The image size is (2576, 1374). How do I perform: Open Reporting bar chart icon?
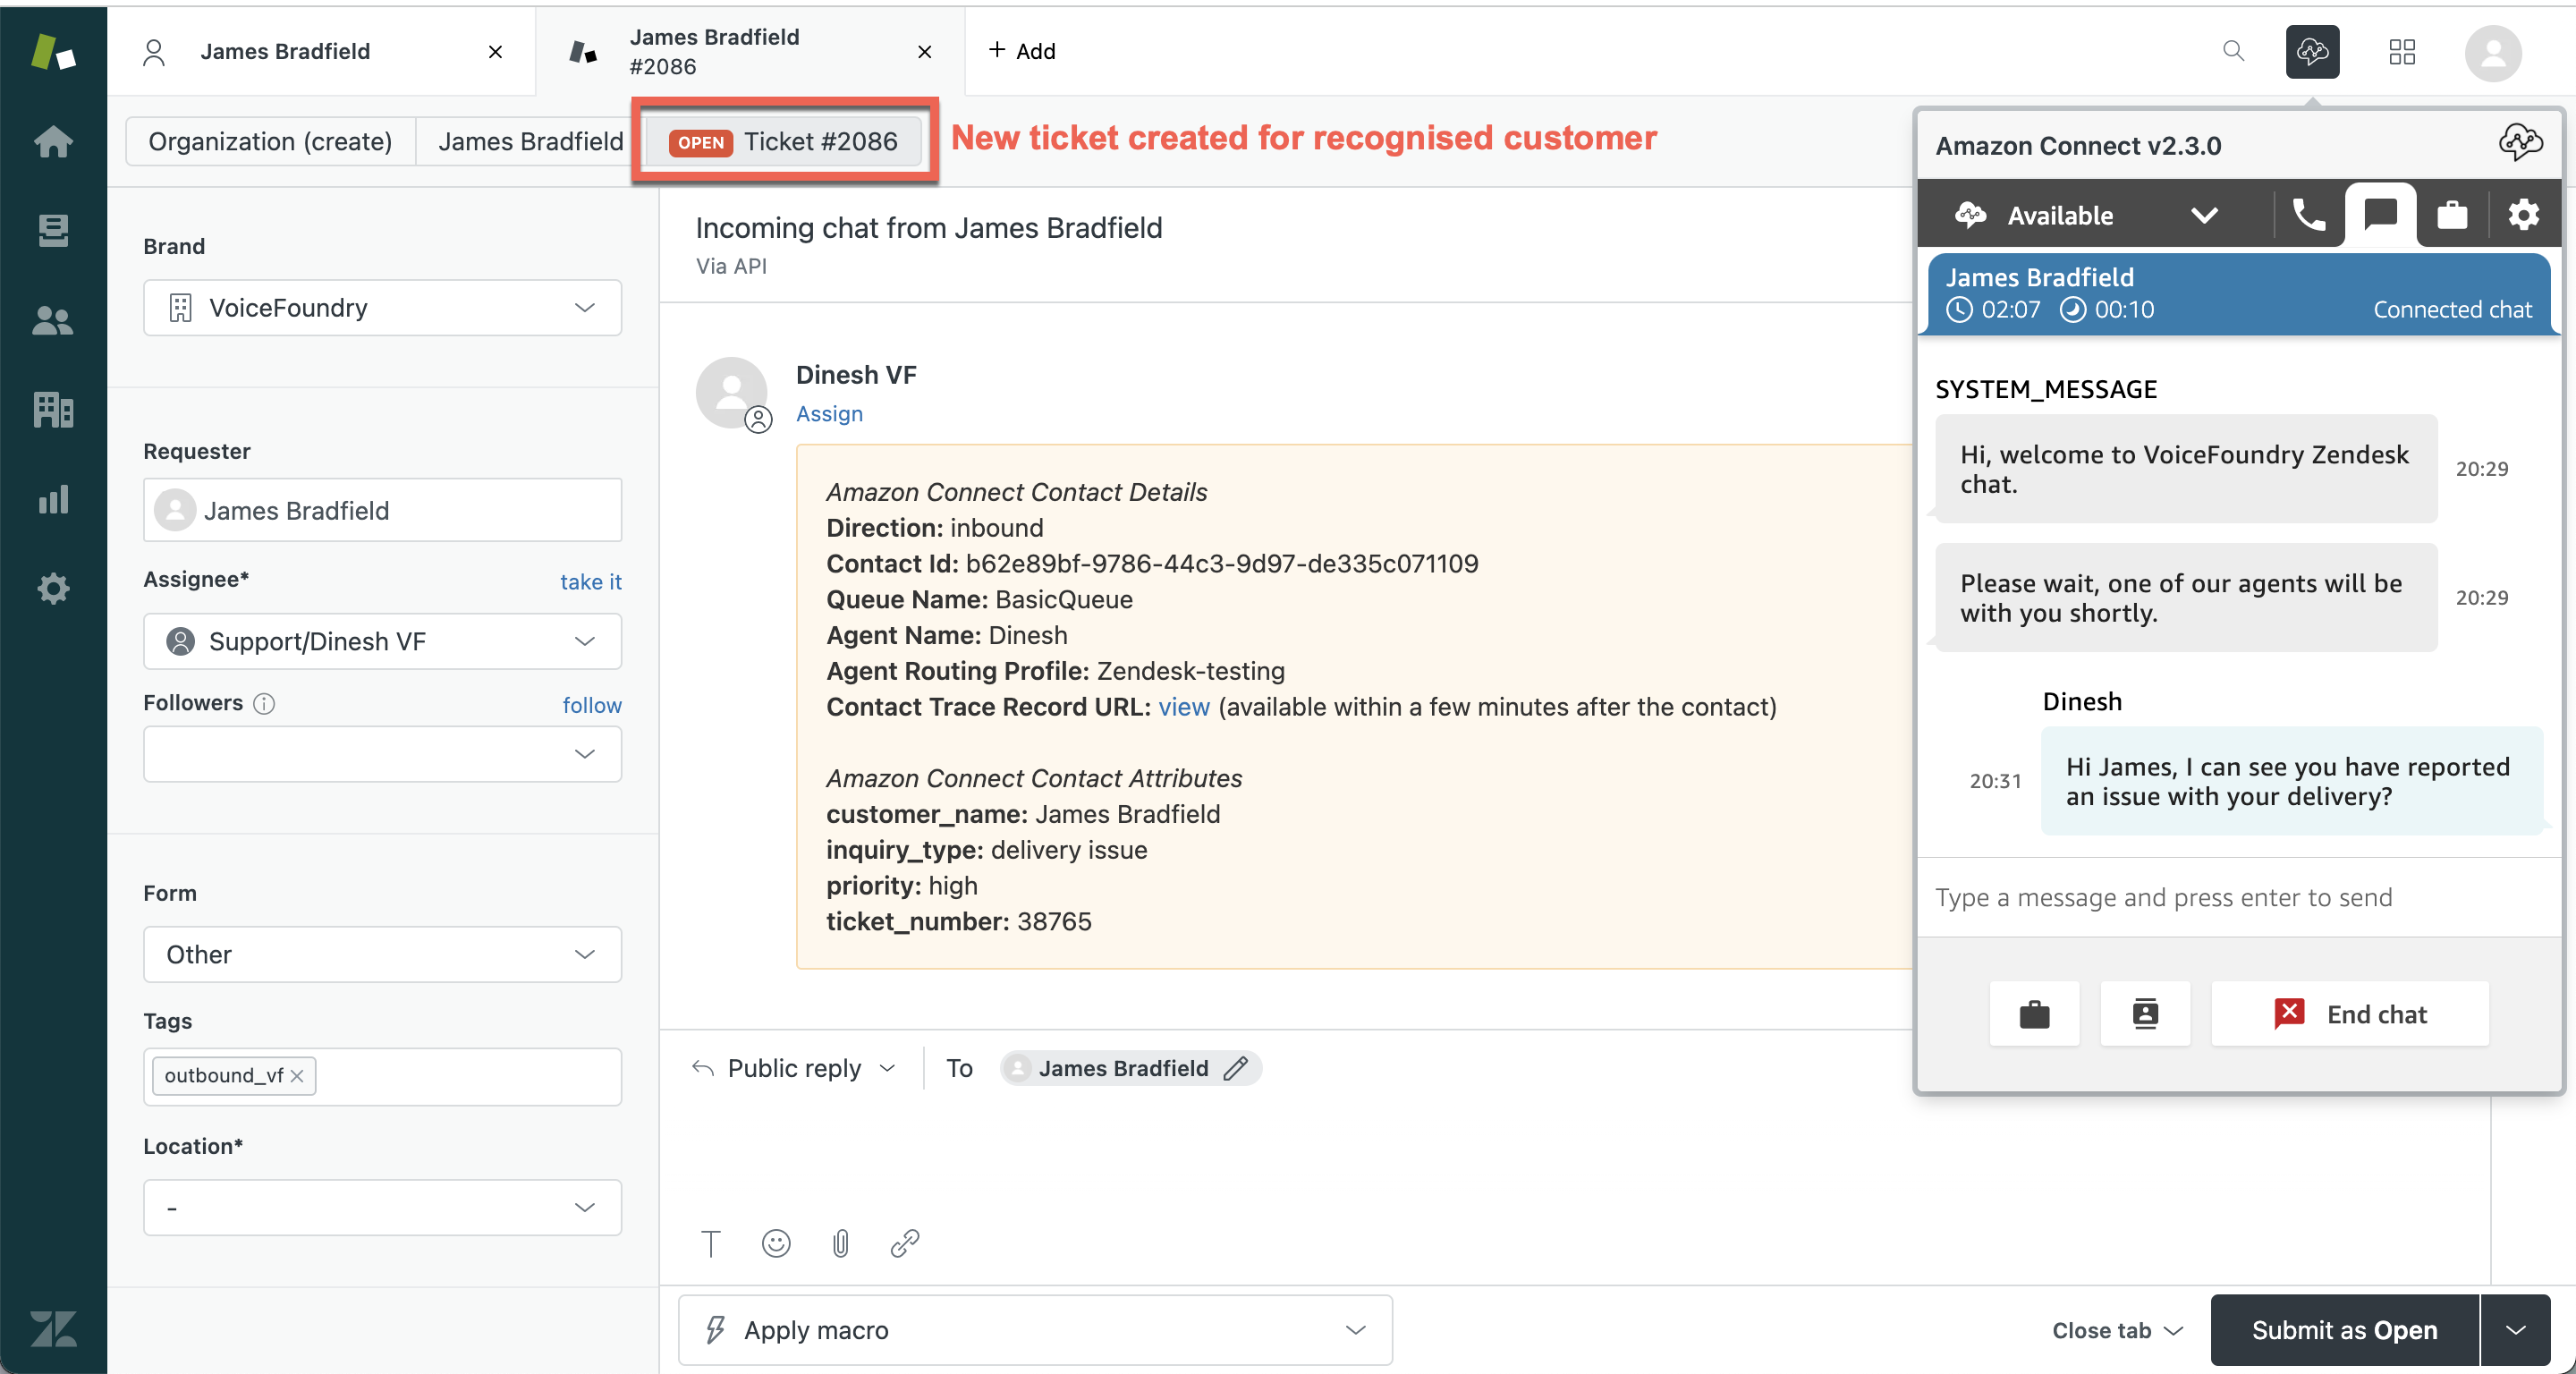[x=53, y=499]
